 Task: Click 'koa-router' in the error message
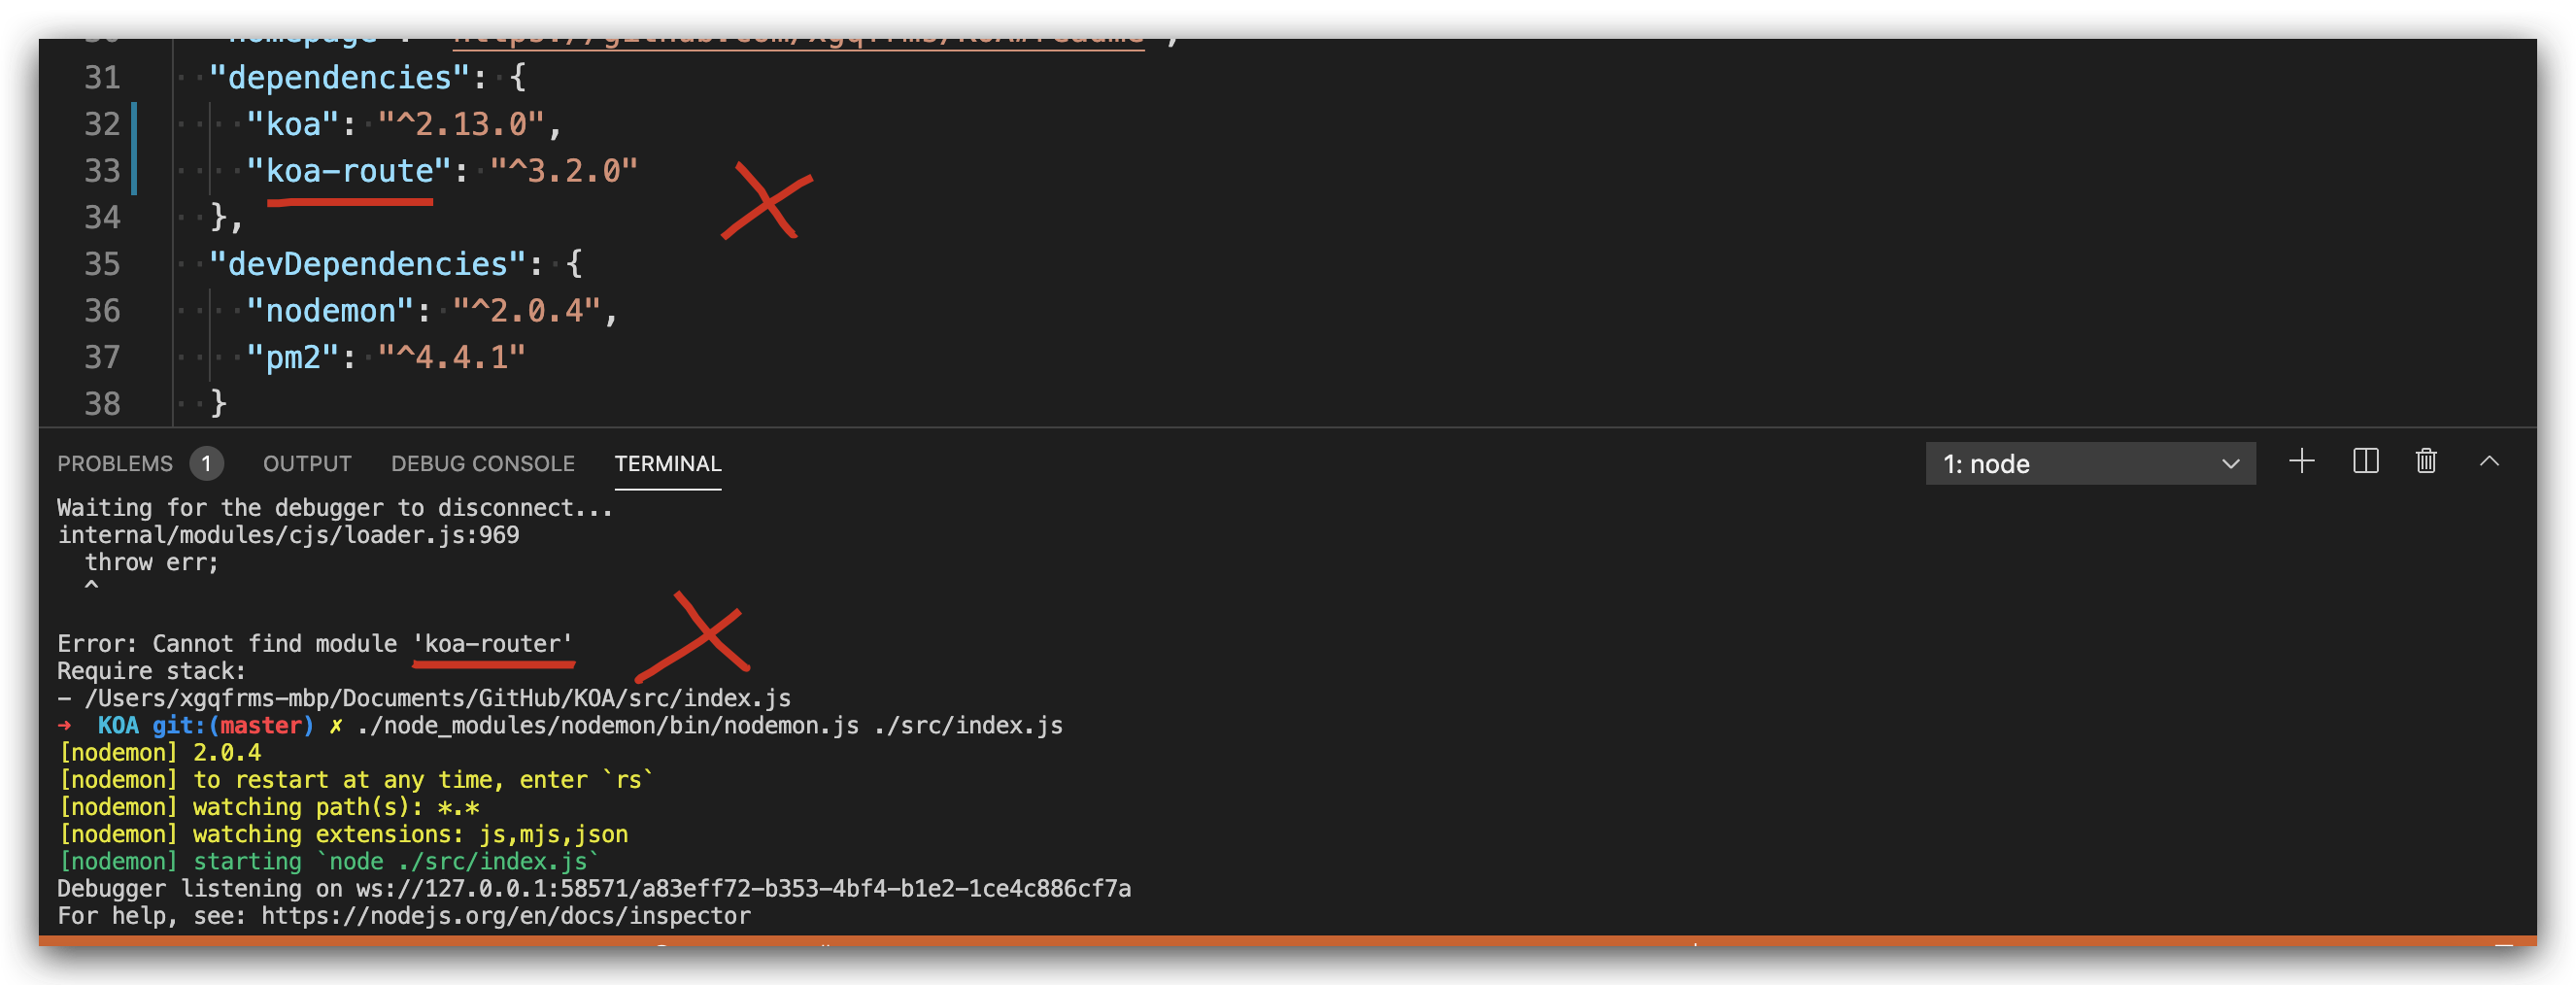click(493, 644)
